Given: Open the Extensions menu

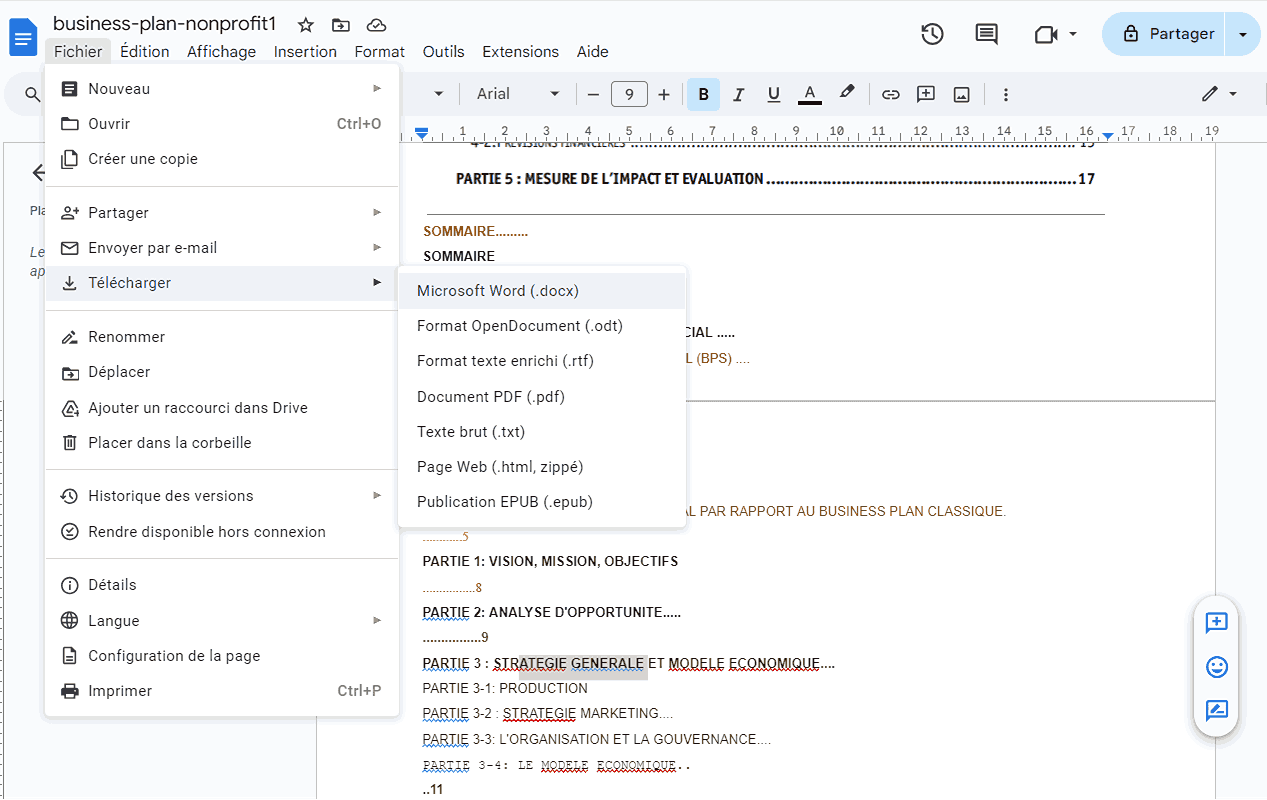Looking at the screenshot, I should (520, 52).
